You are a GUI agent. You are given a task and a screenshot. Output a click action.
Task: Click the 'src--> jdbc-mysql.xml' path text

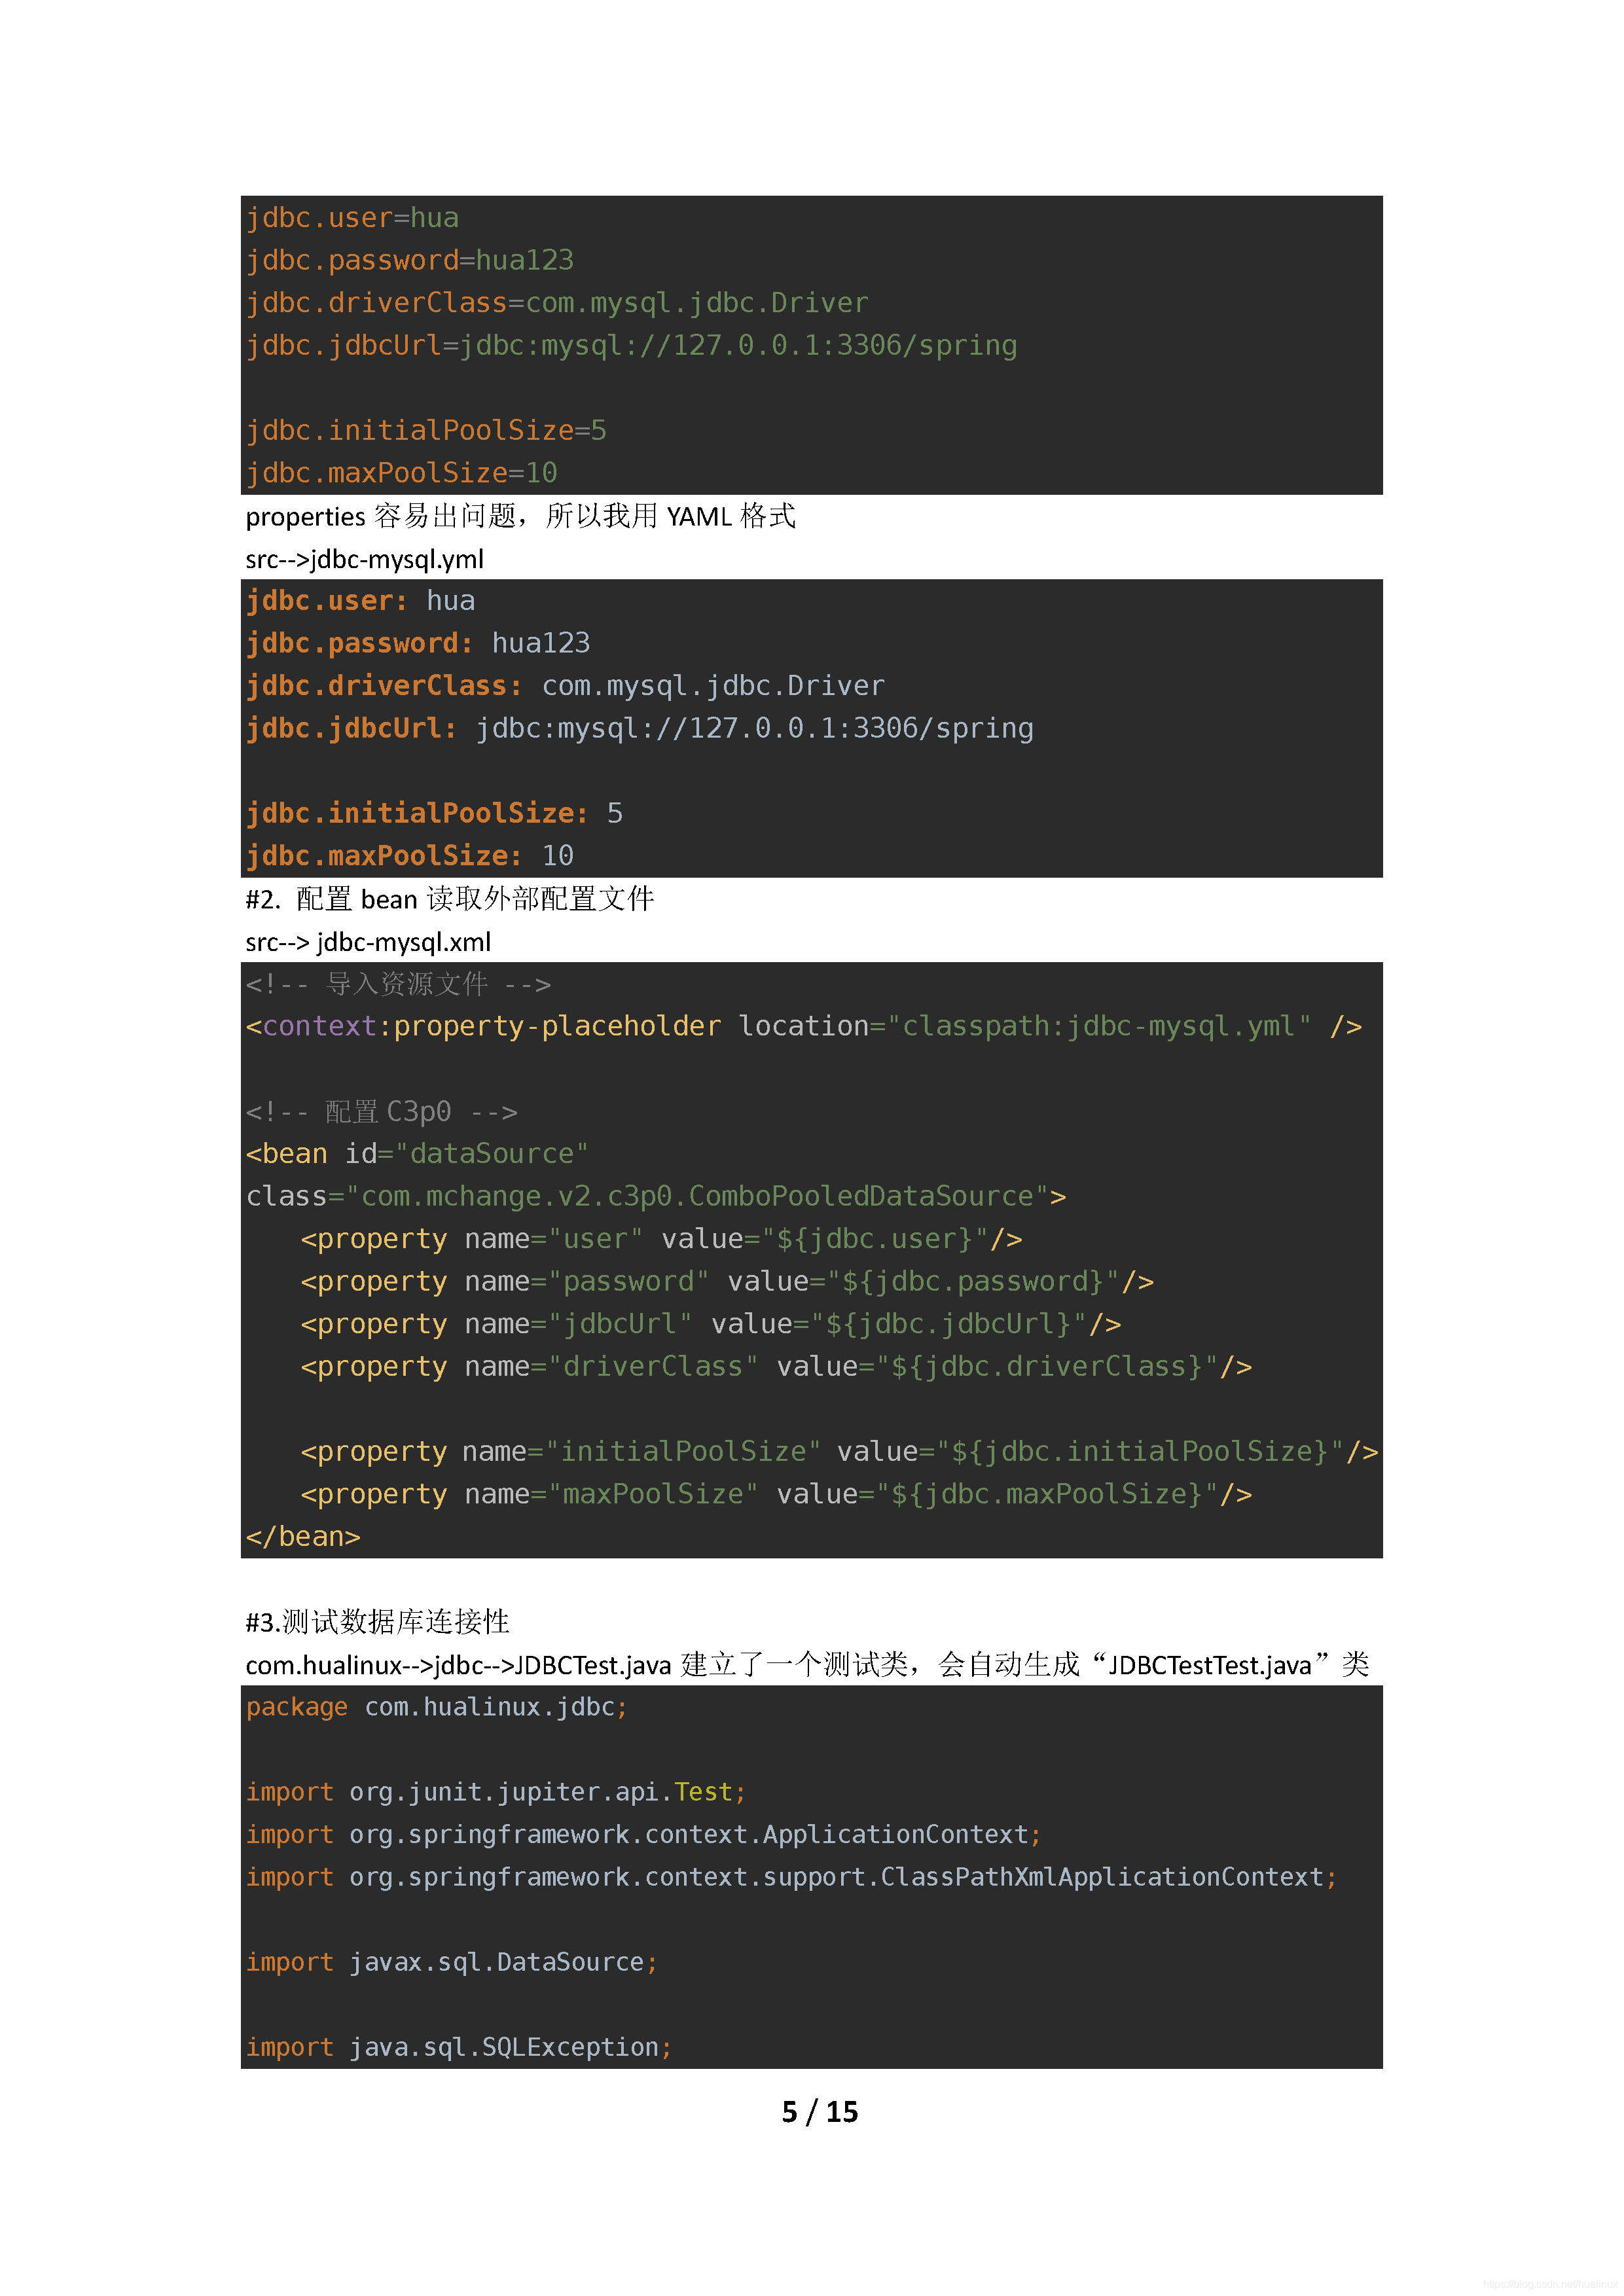368,942
